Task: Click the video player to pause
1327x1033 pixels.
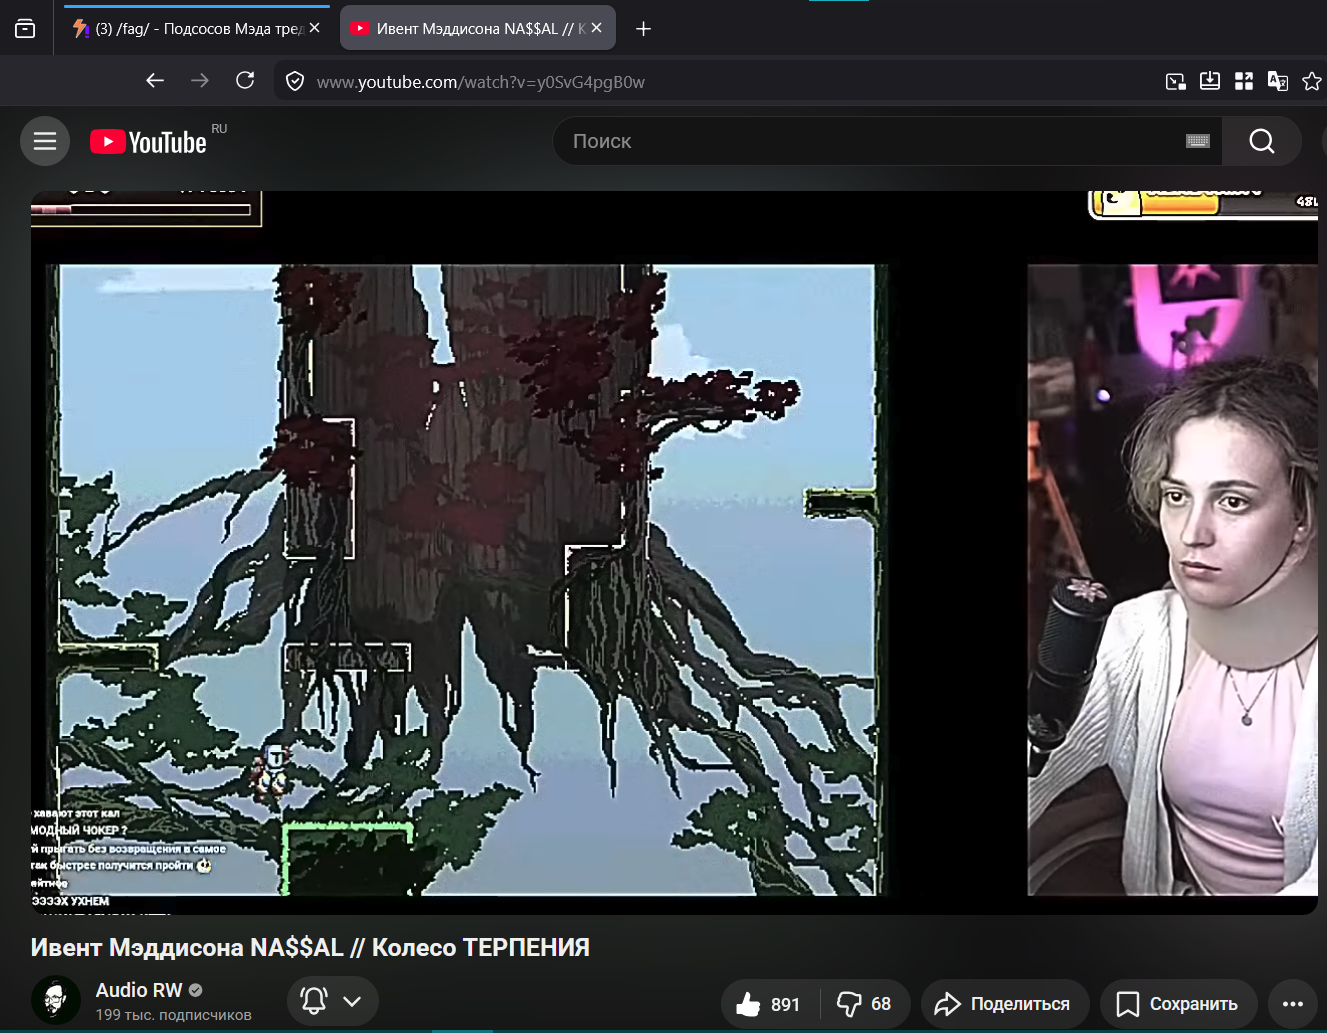Action: tap(674, 552)
